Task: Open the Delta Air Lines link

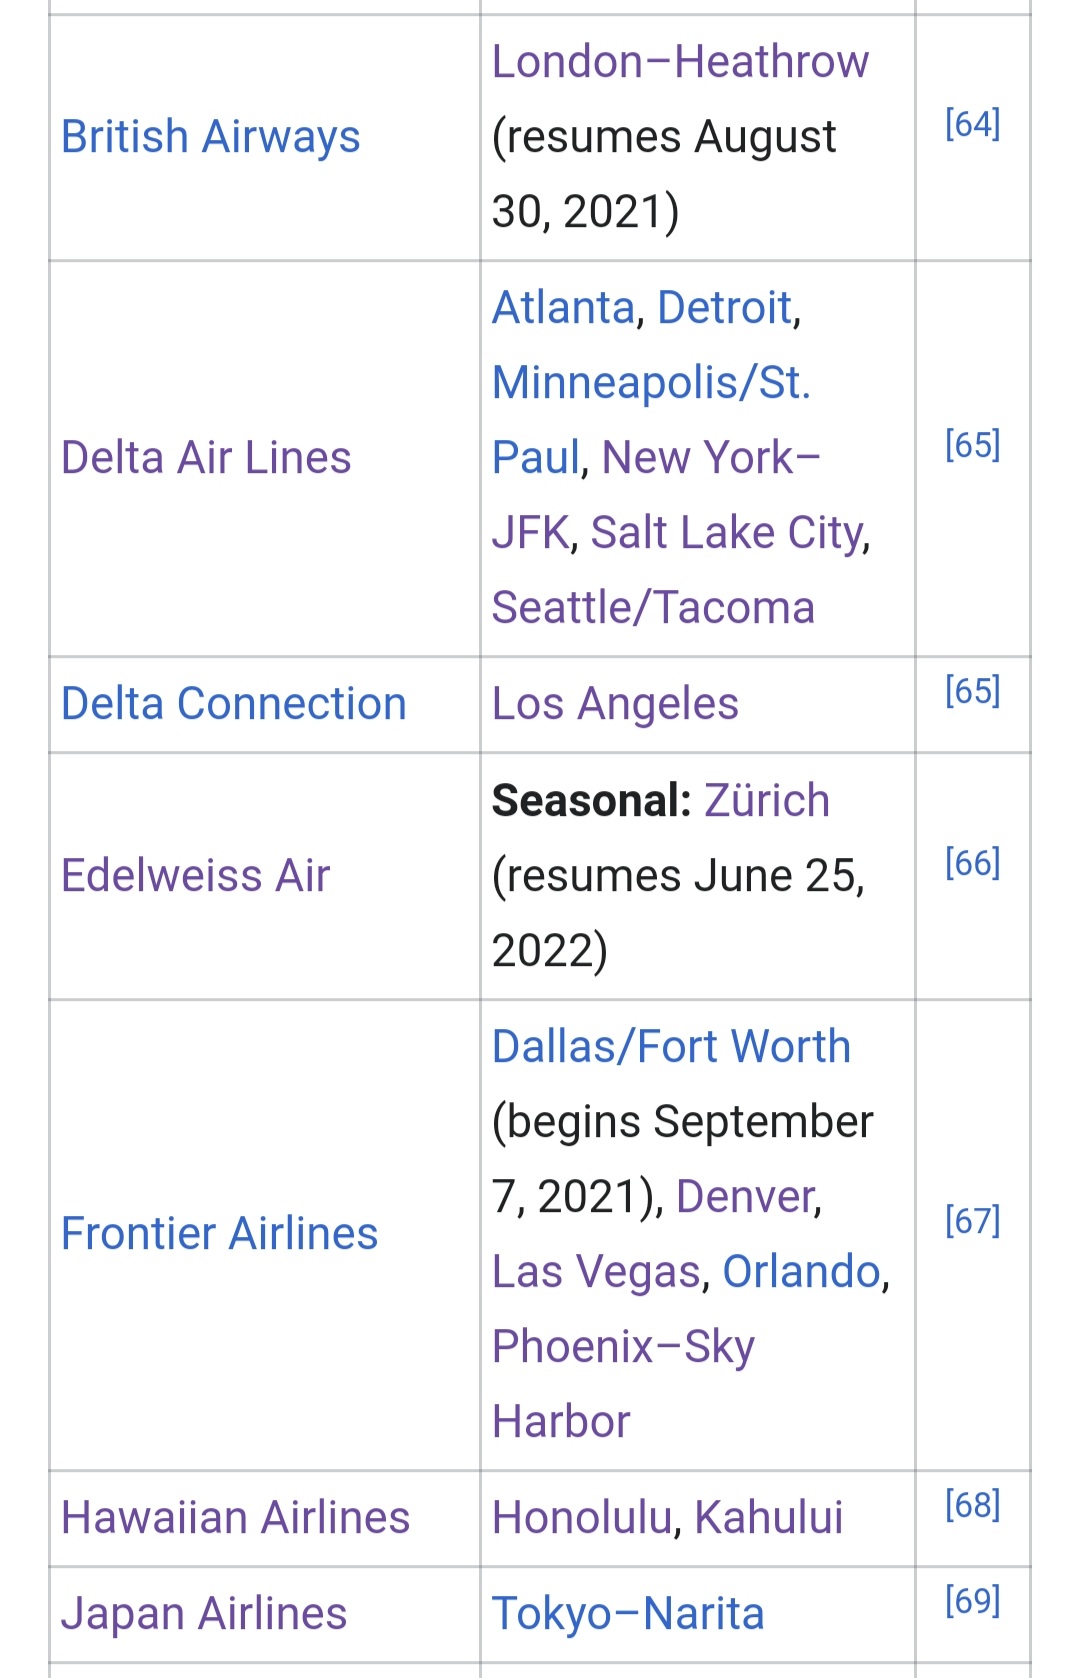Action: click(x=206, y=458)
